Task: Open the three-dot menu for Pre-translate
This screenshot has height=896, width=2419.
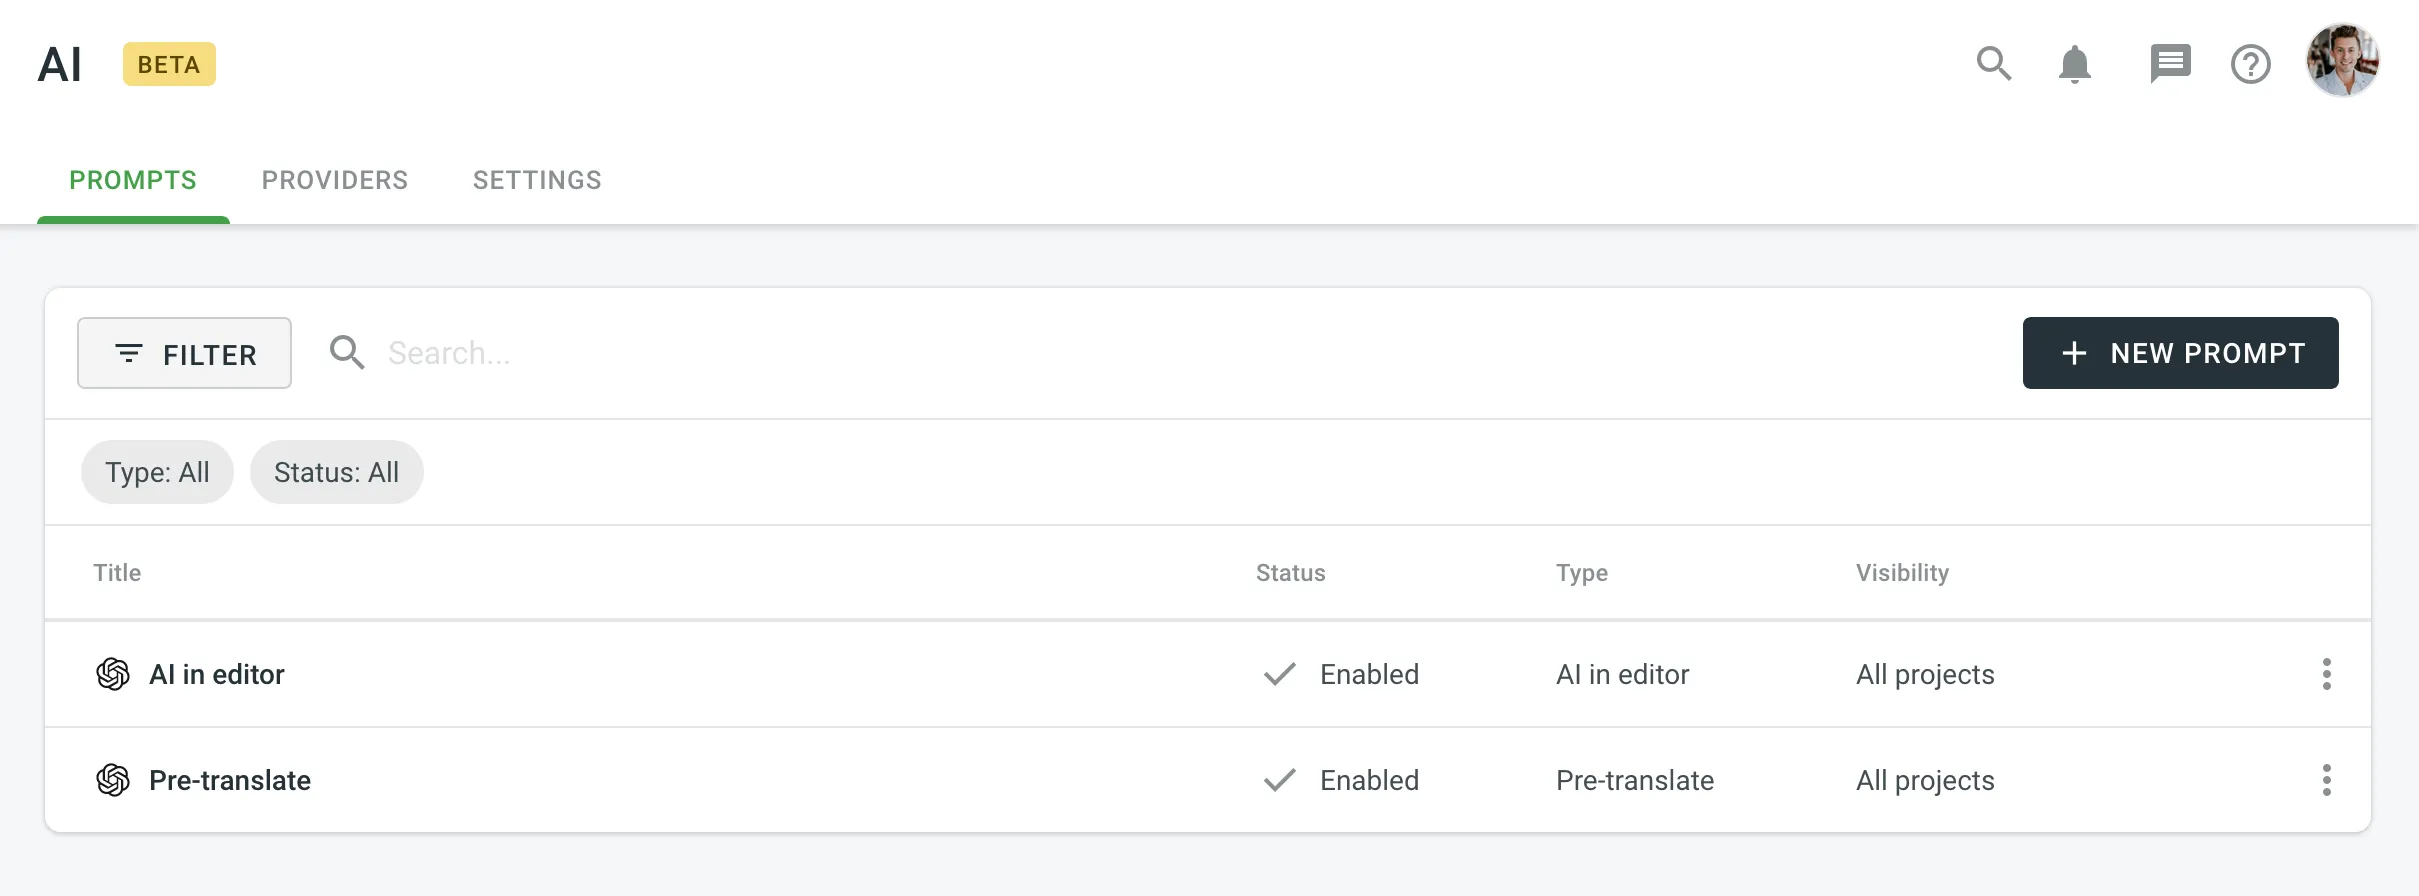Action: point(2327,780)
